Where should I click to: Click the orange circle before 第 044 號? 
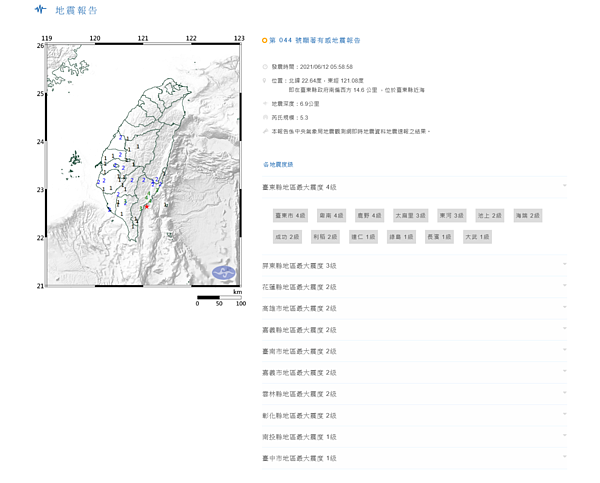[264, 41]
